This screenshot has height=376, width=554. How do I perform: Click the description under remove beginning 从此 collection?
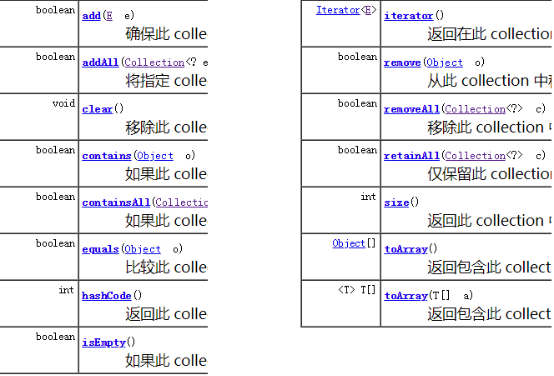click(489, 81)
